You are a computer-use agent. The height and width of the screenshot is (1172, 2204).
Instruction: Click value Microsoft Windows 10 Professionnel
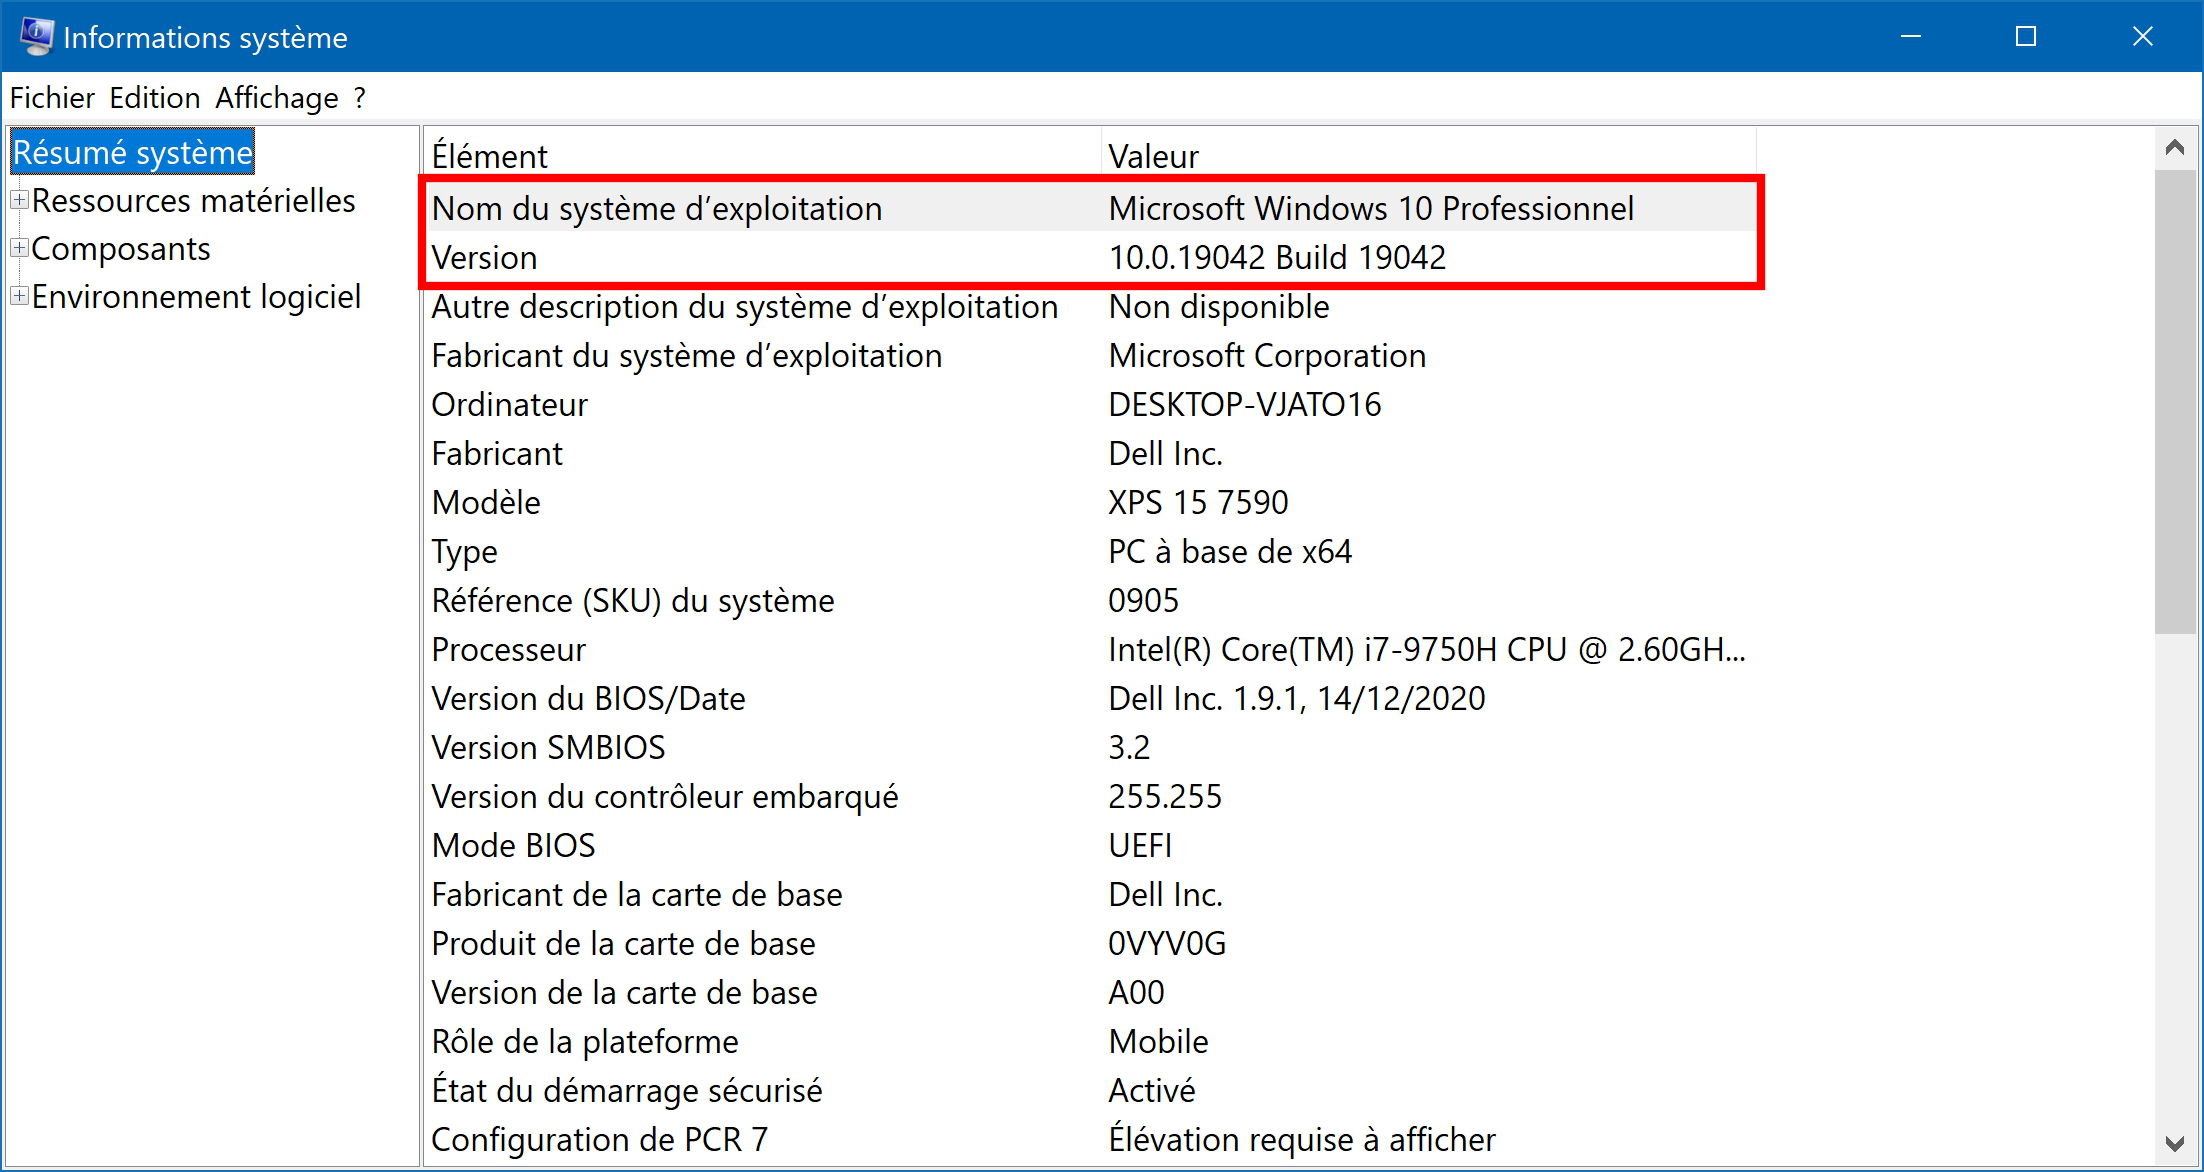[1371, 208]
